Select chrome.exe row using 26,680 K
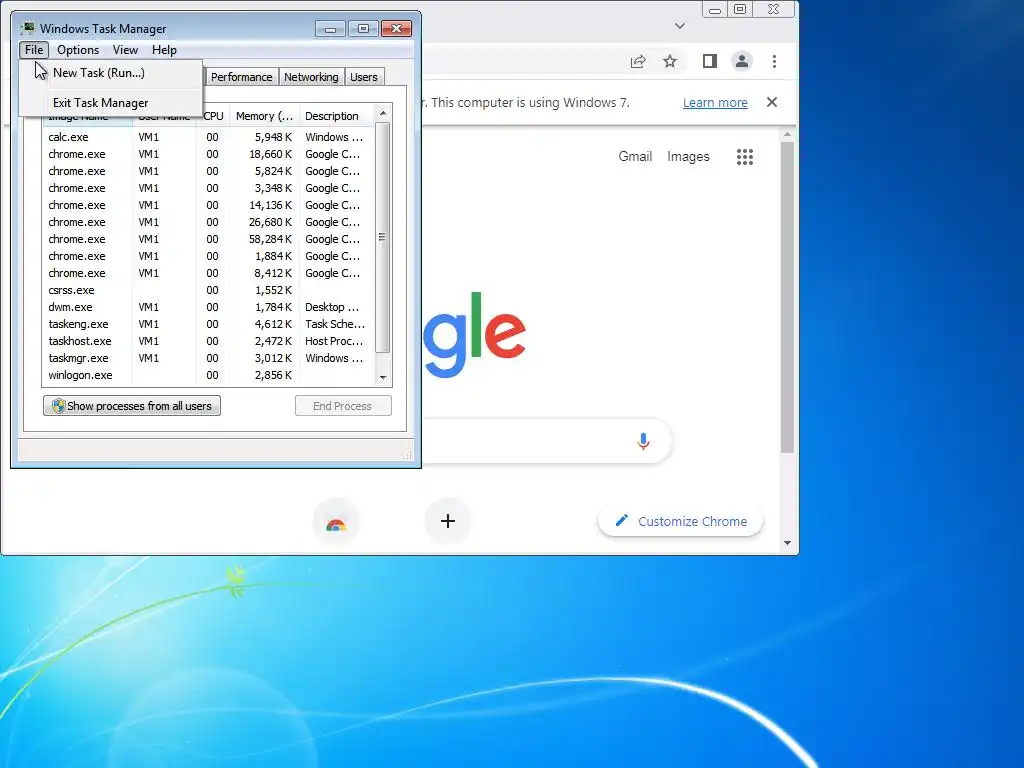This screenshot has height=768, width=1024. [x=209, y=222]
